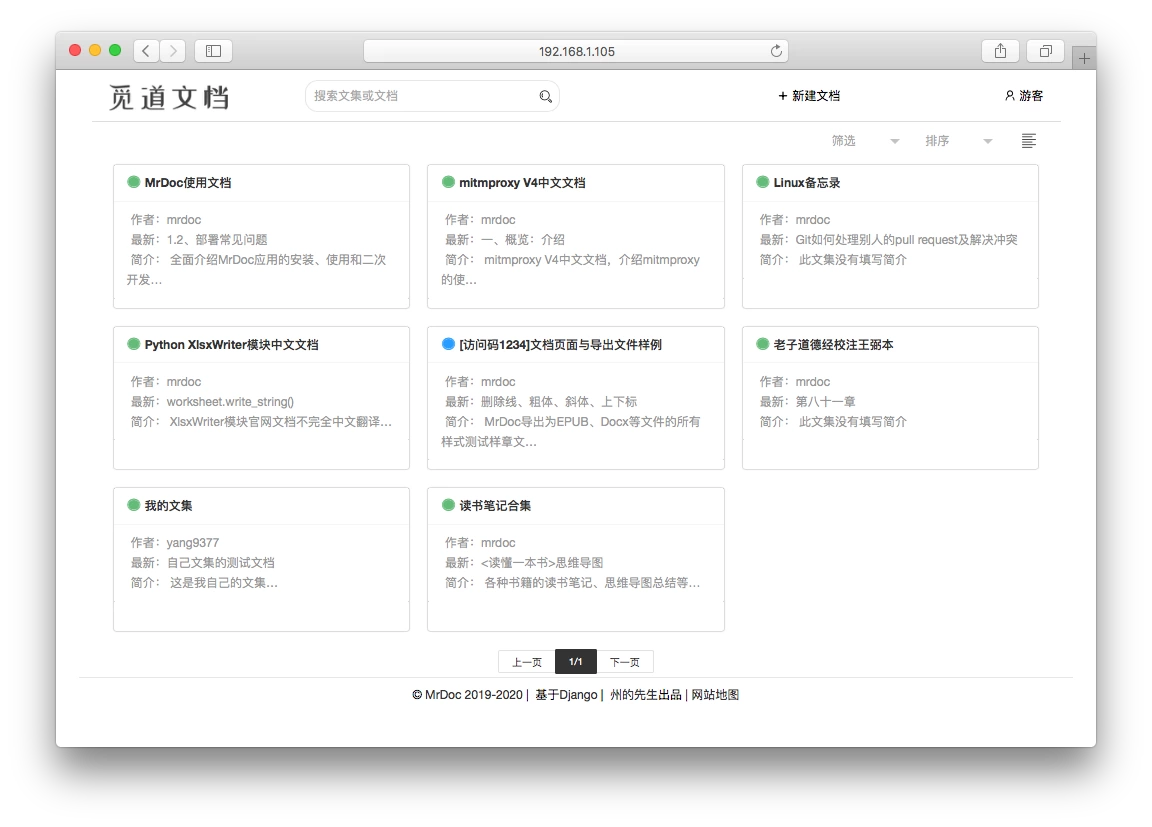Screen dimensions: 1152x827
Task: Click the Safari share icon
Action: pyautogui.click(x=1000, y=50)
